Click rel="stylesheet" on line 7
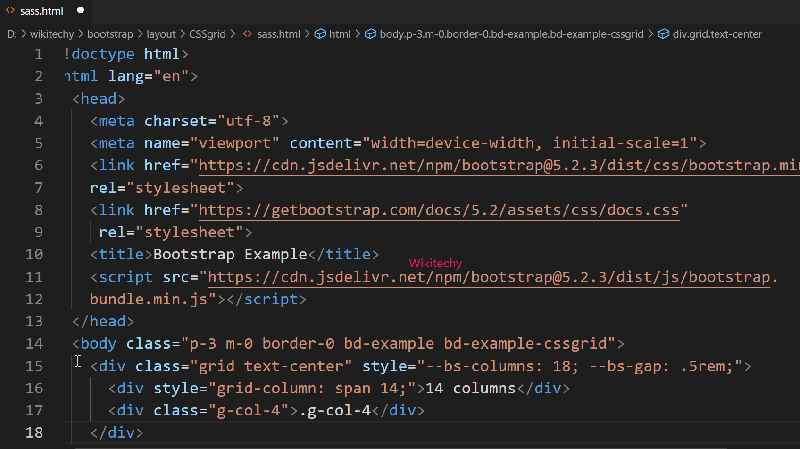Image resolution: width=800 pixels, height=449 pixels. [162, 188]
